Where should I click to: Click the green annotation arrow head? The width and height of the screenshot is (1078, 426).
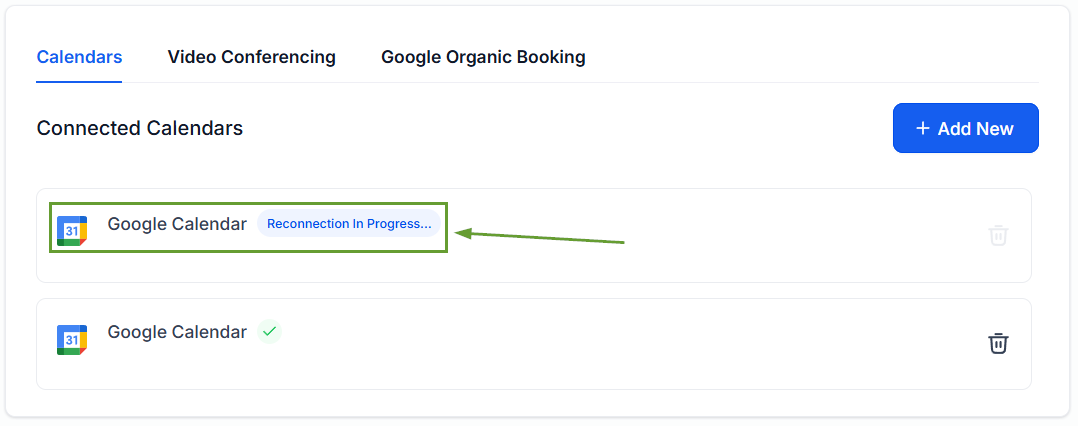point(463,234)
